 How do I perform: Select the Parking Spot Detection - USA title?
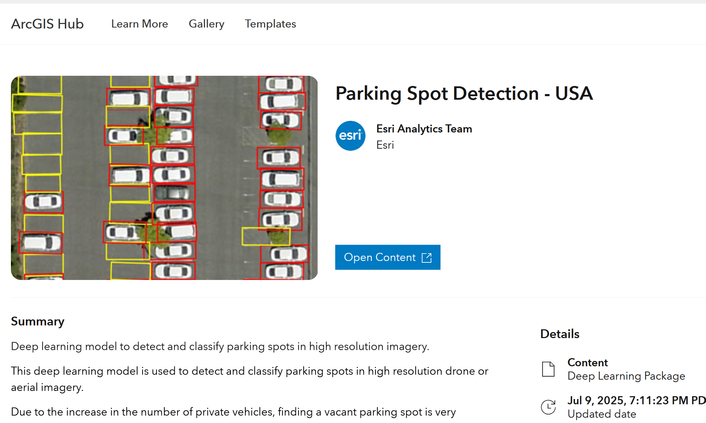point(464,94)
